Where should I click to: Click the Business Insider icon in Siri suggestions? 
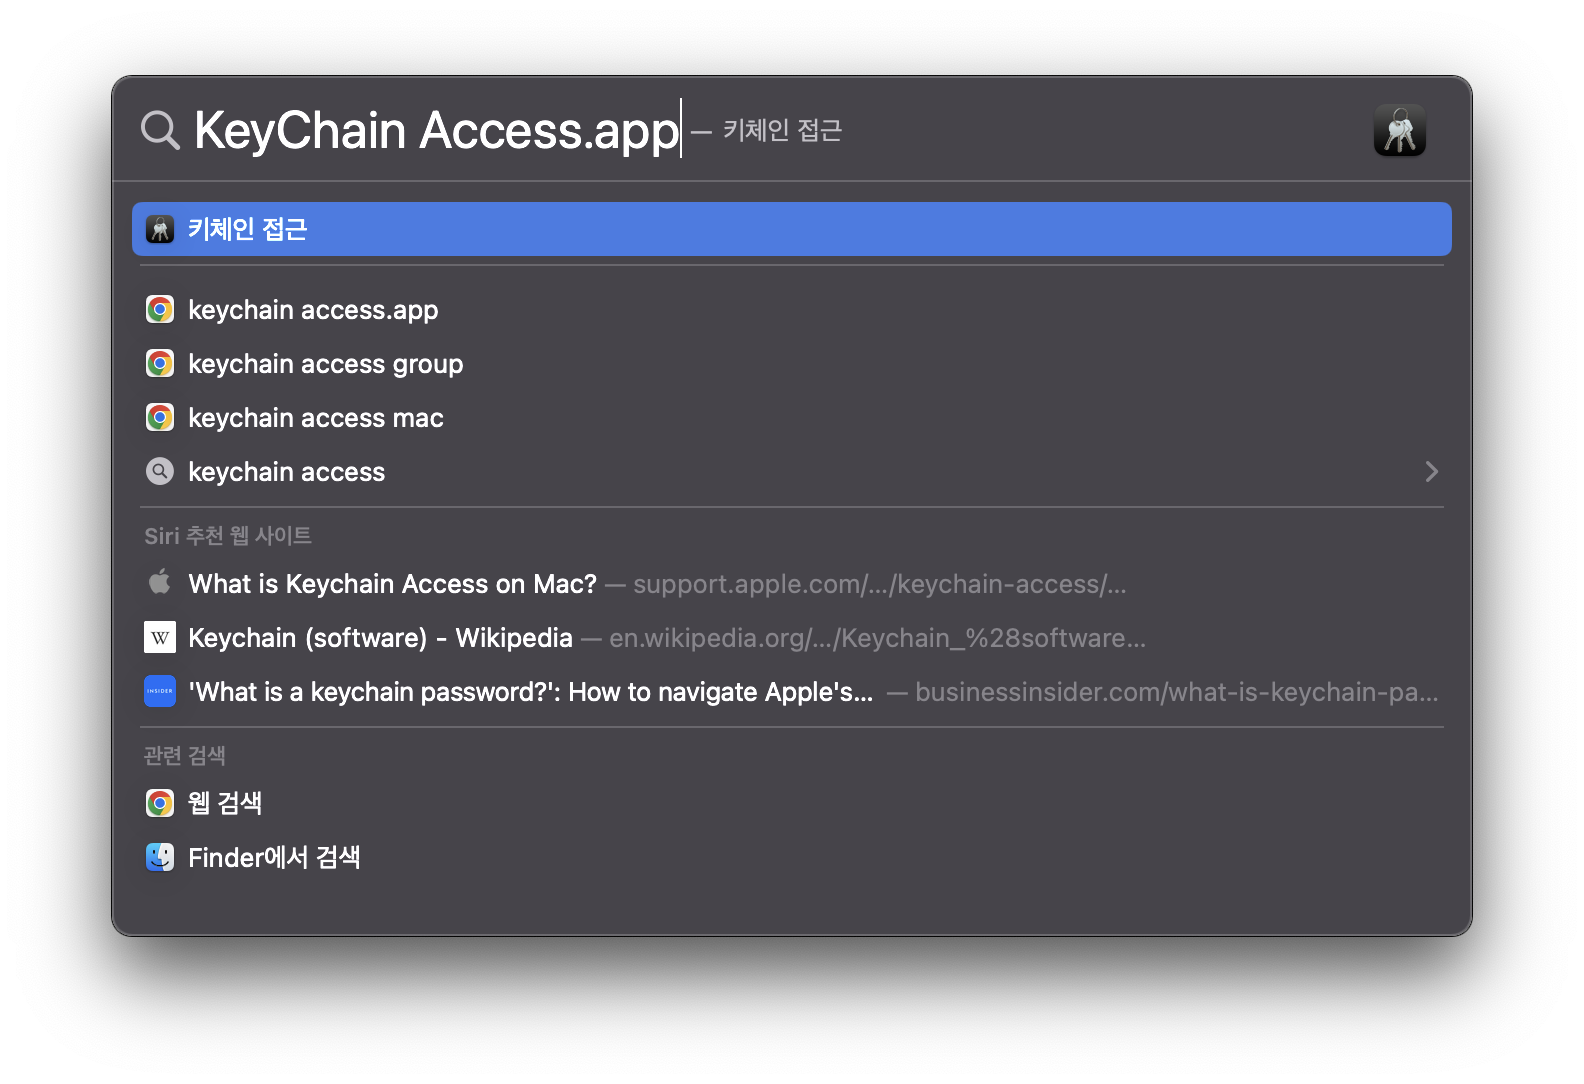point(160,691)
